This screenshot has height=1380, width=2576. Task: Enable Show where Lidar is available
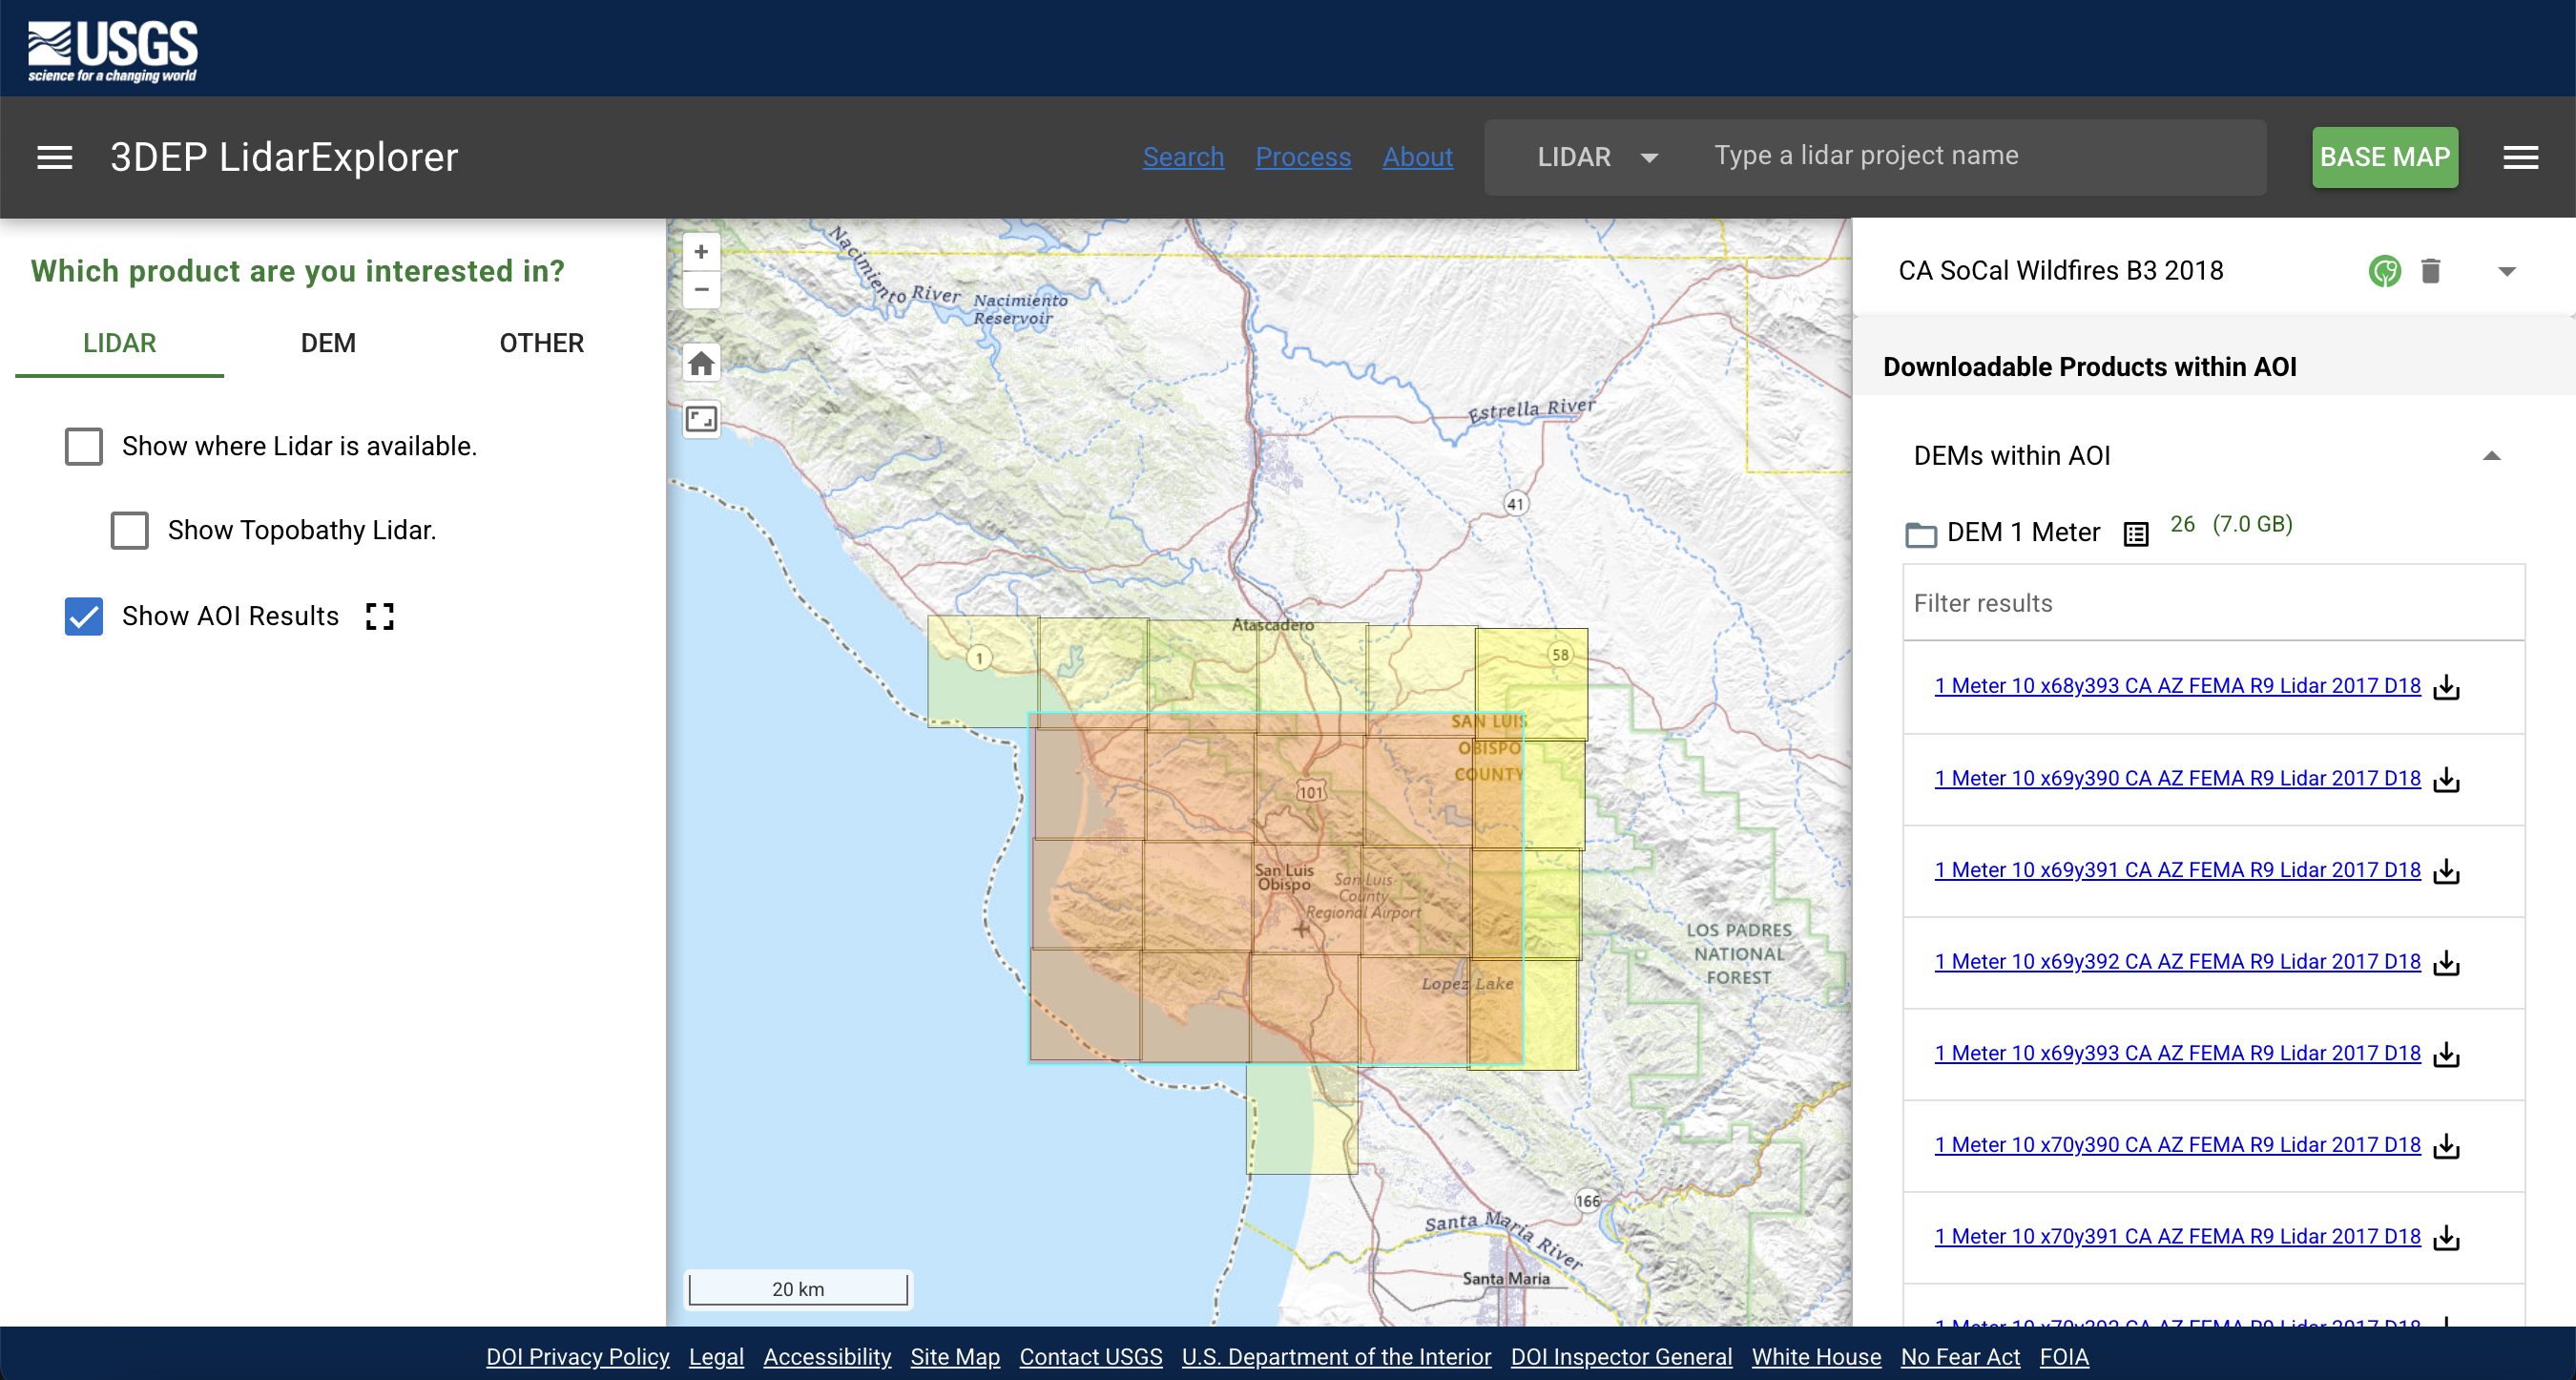84,446
